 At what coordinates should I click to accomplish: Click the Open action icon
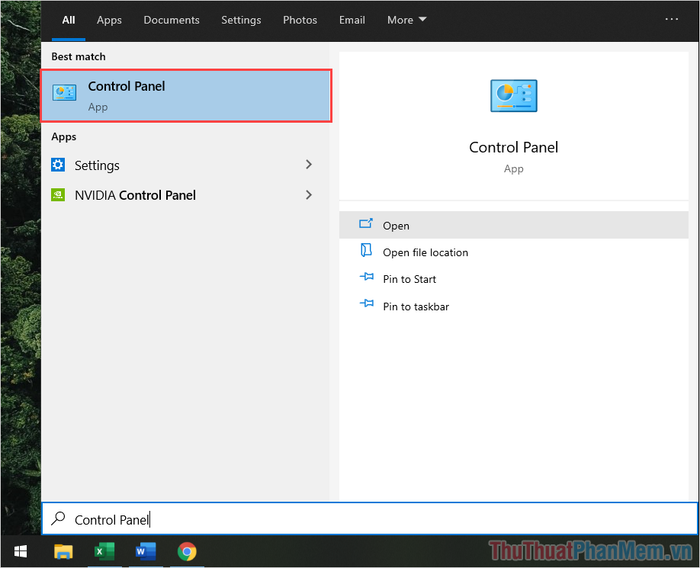(x=366, y=223)
